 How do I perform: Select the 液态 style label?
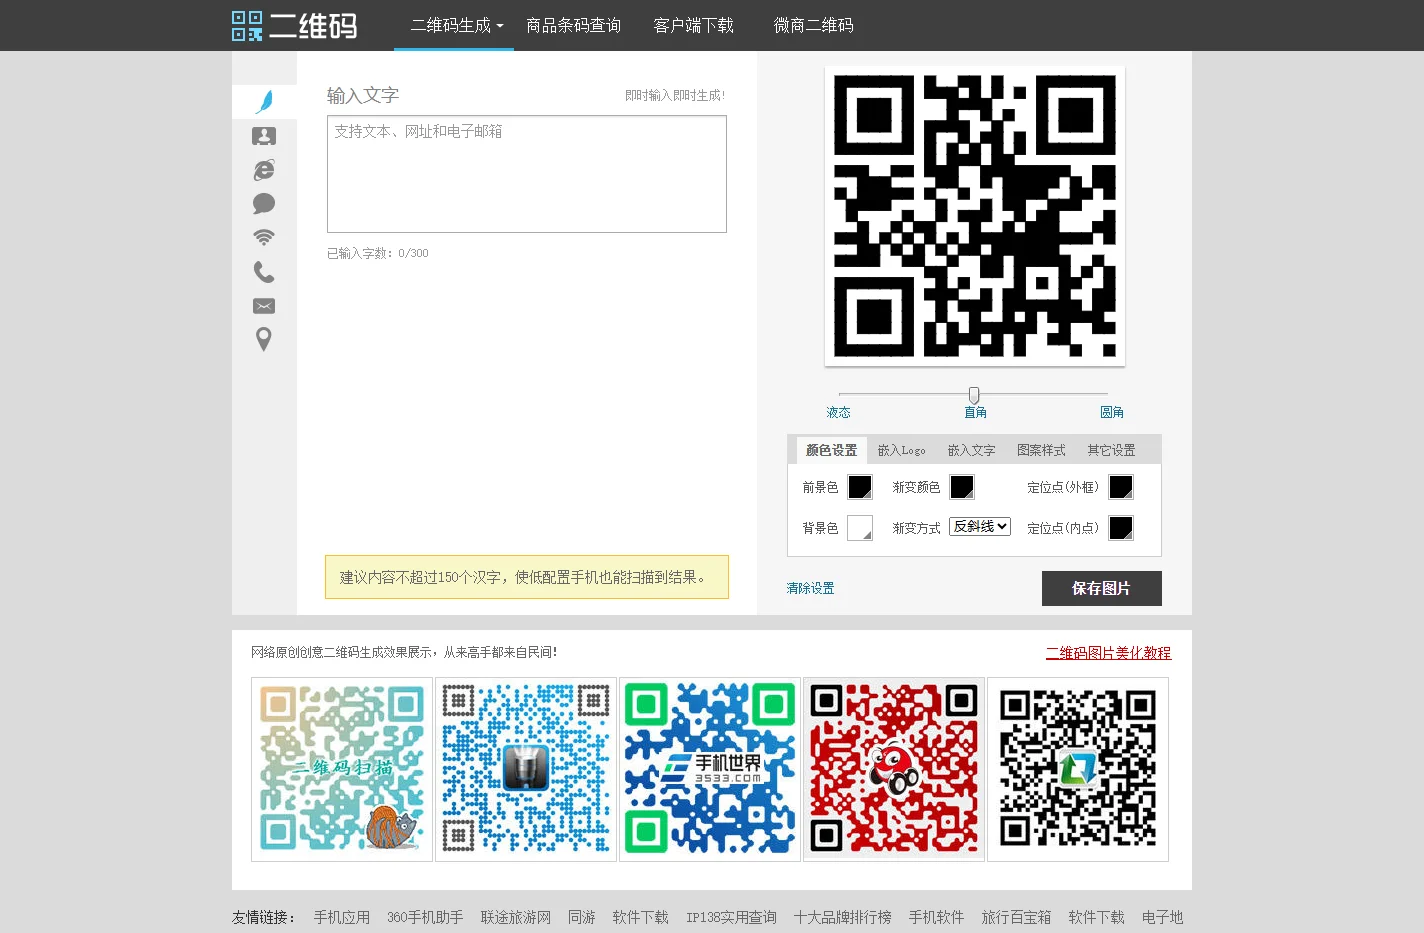coord(838,412)
